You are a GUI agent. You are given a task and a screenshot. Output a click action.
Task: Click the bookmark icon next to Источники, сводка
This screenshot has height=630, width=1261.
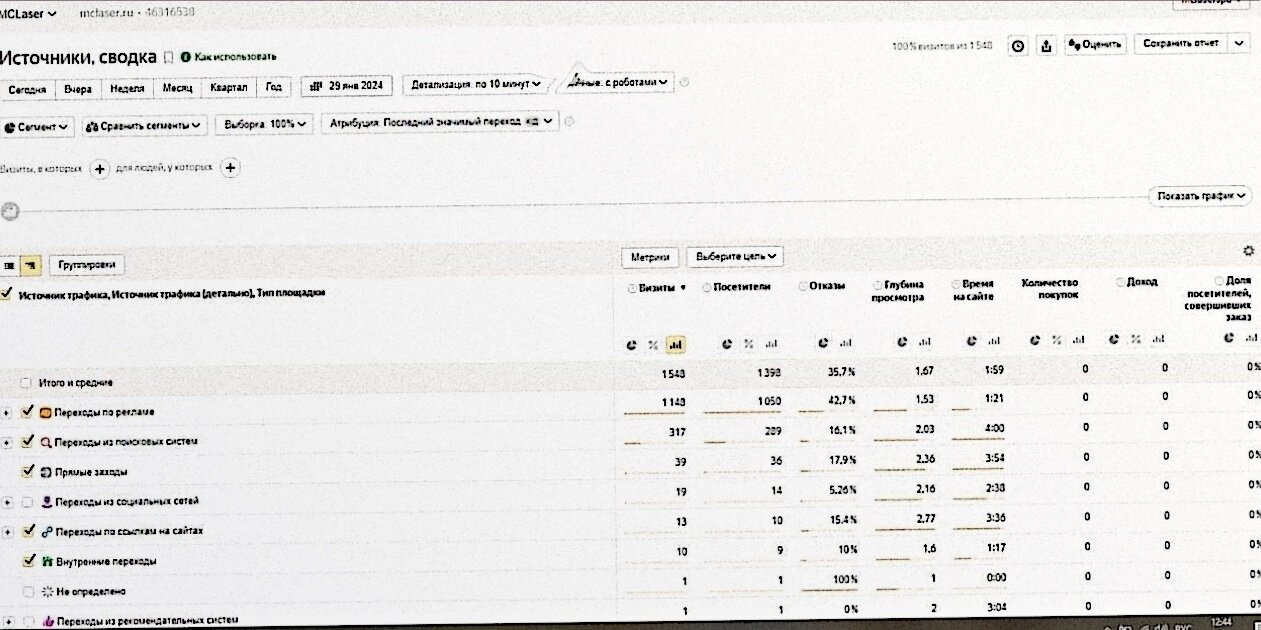pos(168,57)
